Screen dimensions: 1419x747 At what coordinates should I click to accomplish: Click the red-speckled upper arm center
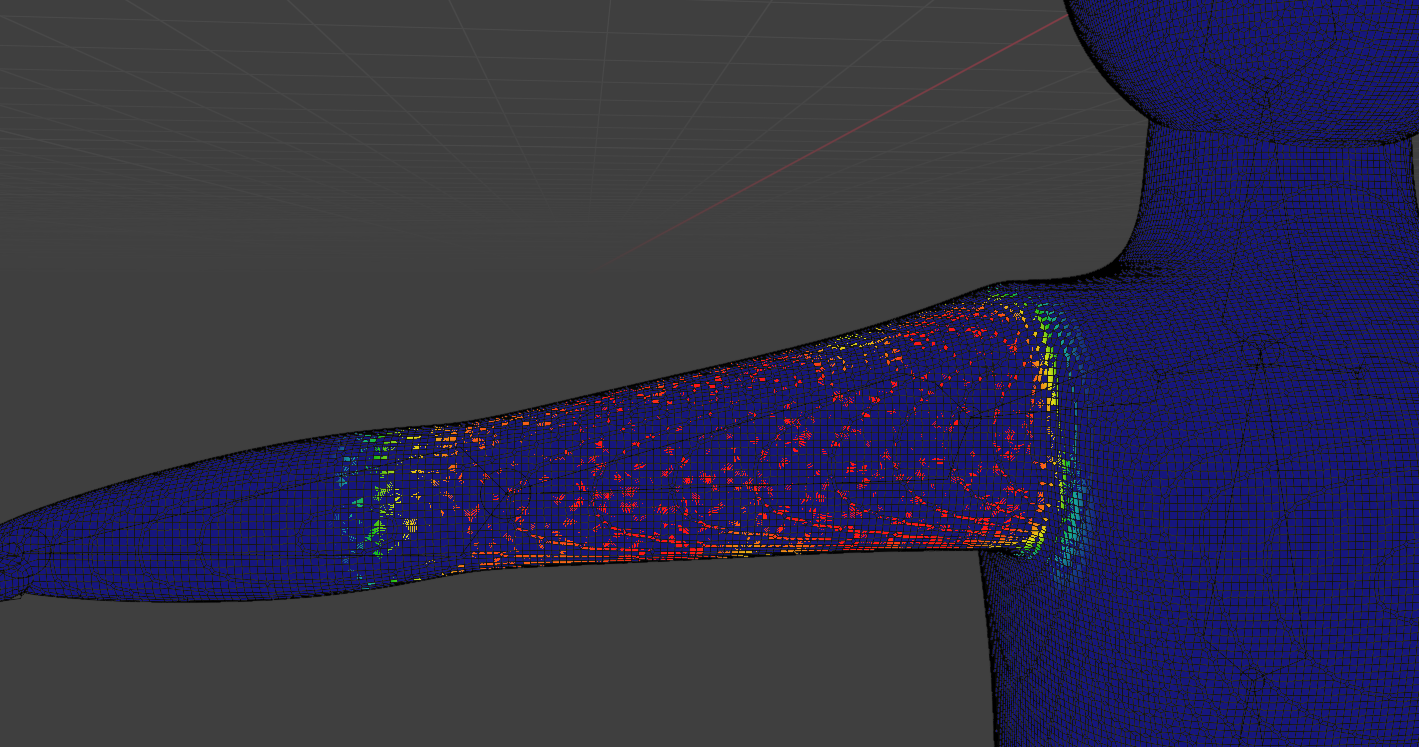[720, 450]
